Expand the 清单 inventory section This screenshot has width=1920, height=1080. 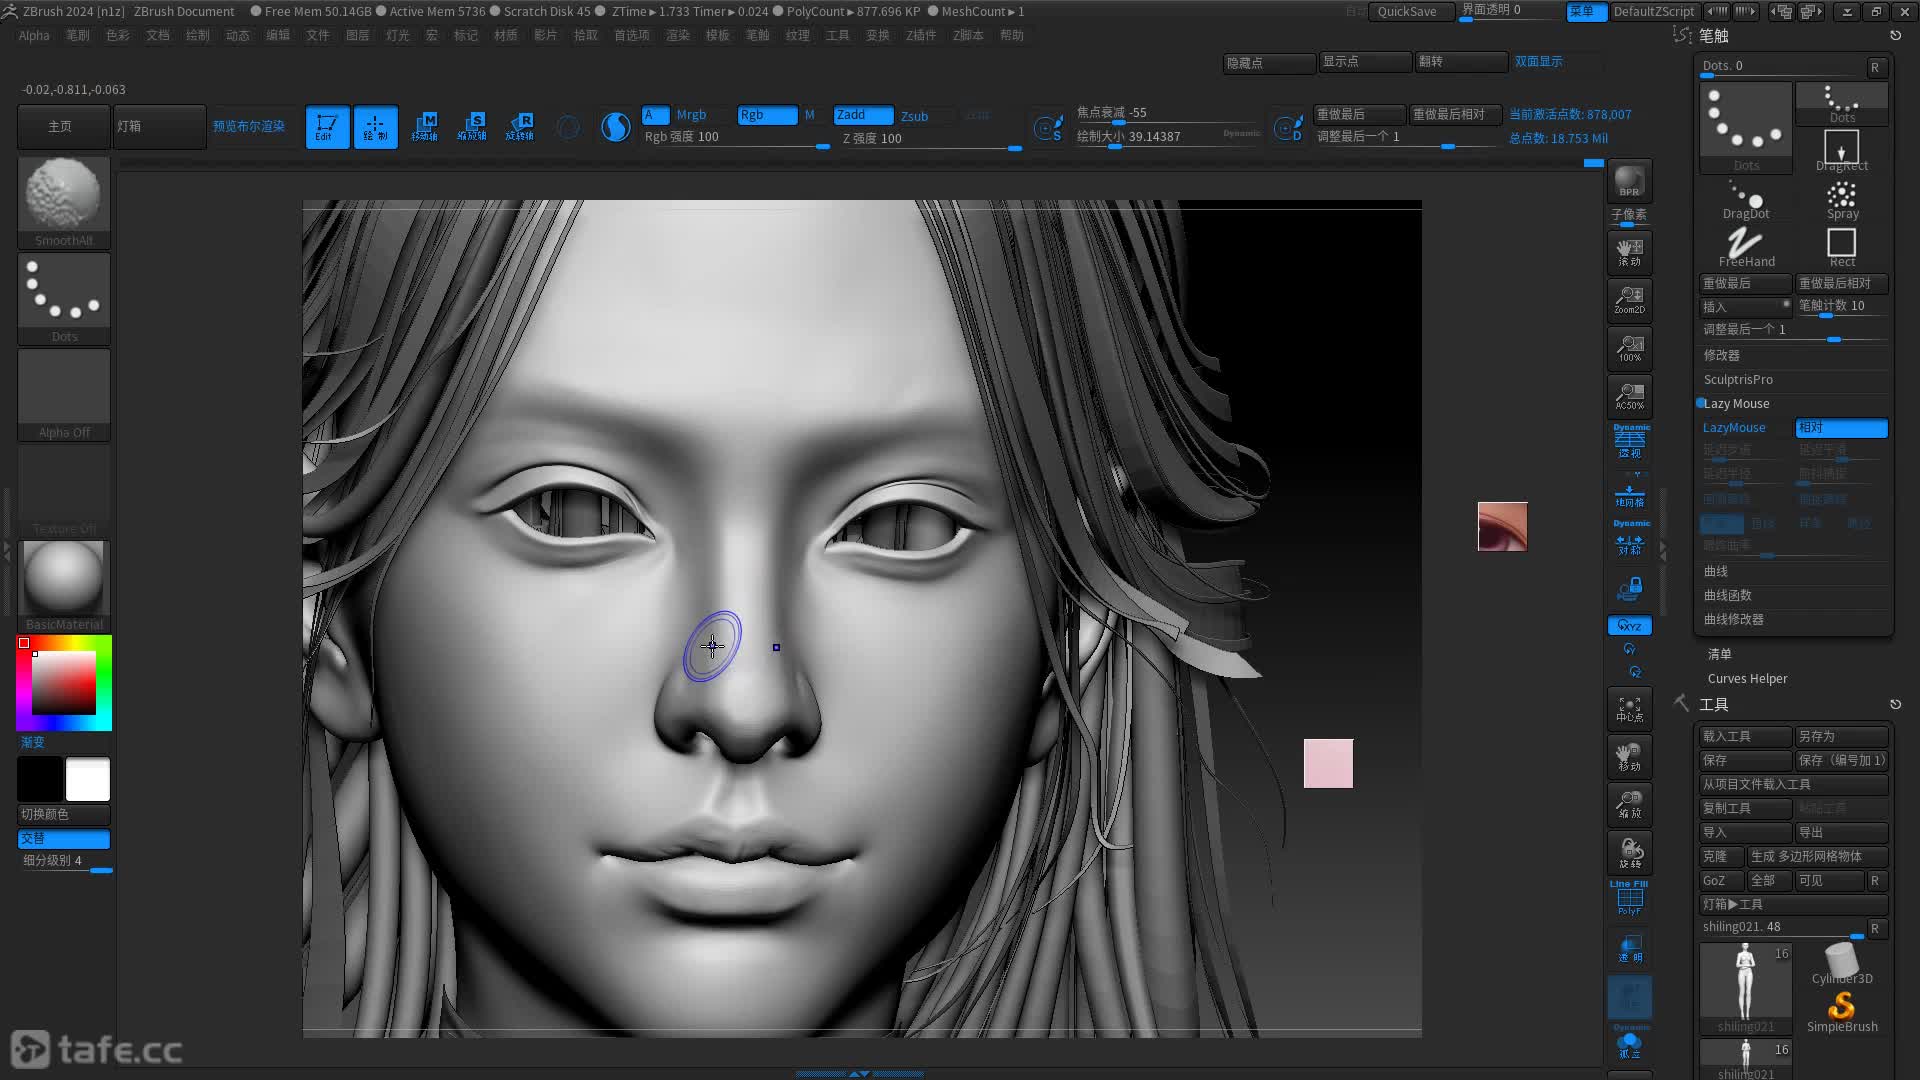tap(1720, 655)
